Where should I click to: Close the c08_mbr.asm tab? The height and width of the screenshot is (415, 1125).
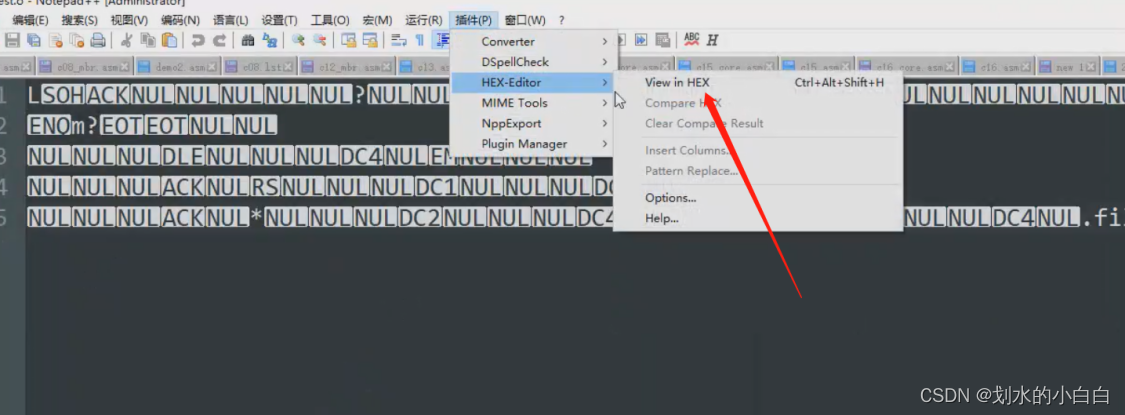click(x=125, y=67)
